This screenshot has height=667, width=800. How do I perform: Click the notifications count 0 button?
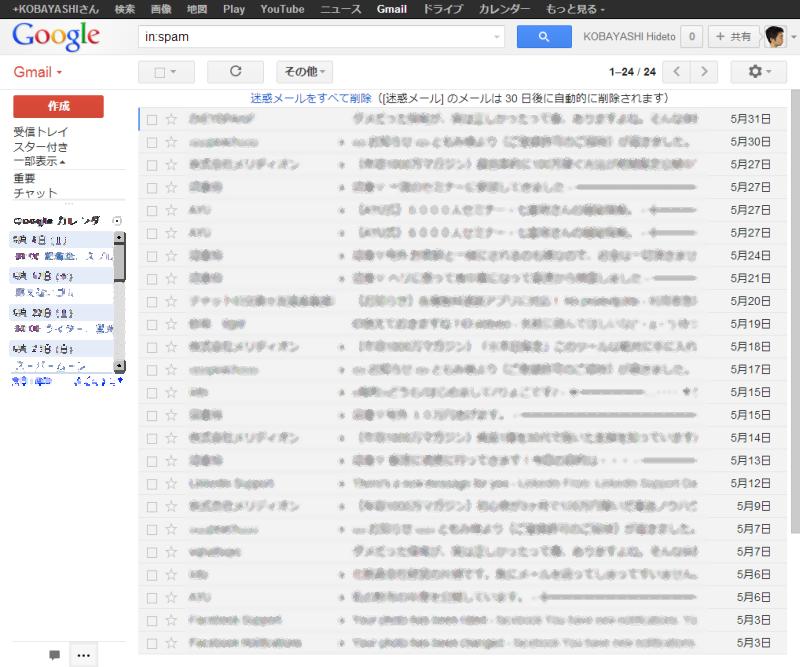tap(692, 37)
